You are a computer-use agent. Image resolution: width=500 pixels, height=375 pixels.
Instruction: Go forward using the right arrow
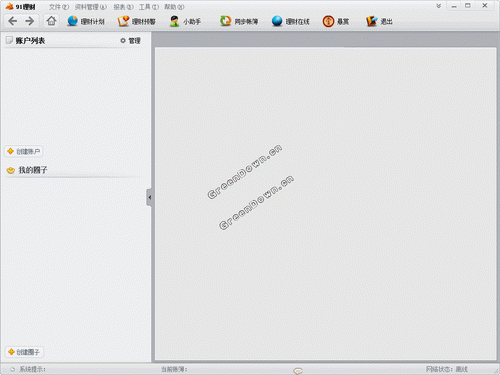tap(30, 21)
